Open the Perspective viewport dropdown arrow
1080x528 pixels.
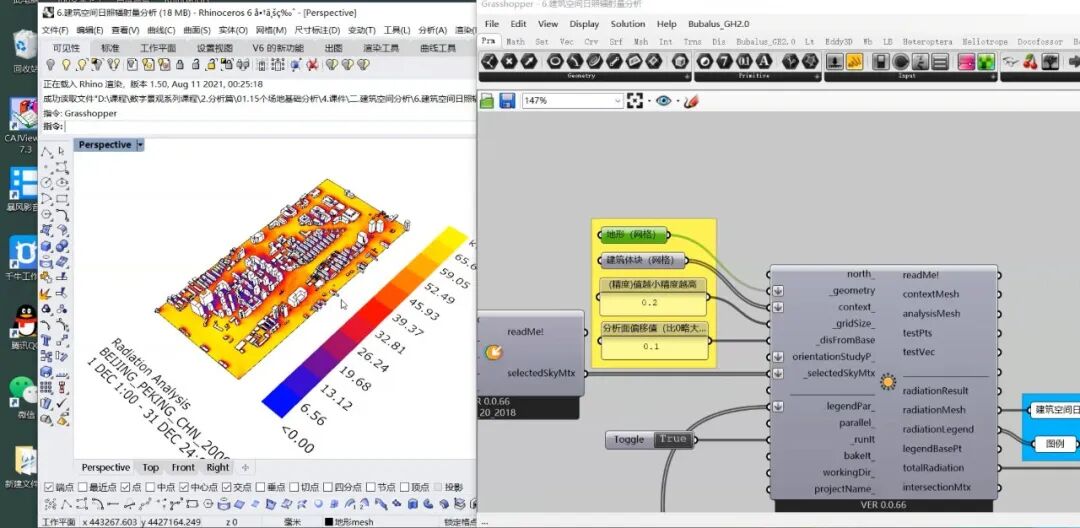[x=141, y=145]
